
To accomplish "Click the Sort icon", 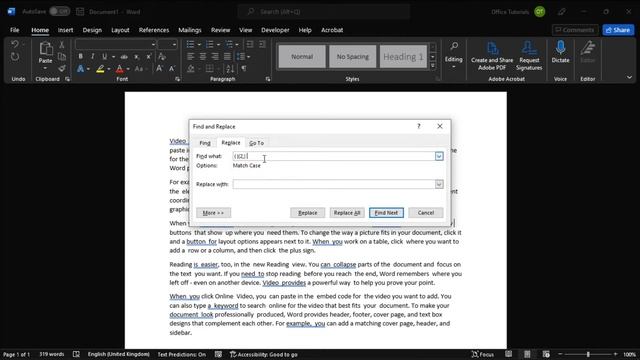I will tap(230, 69).
